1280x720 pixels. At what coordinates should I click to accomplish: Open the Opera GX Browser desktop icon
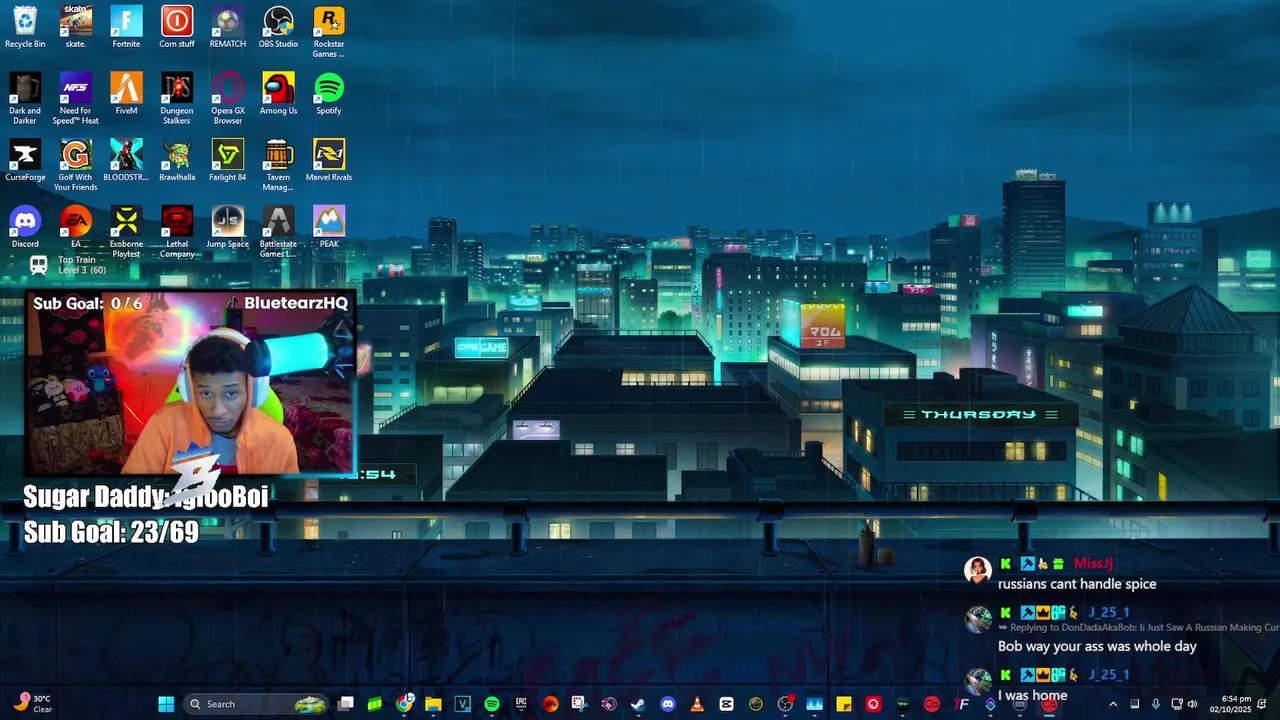tap(228, 98)
